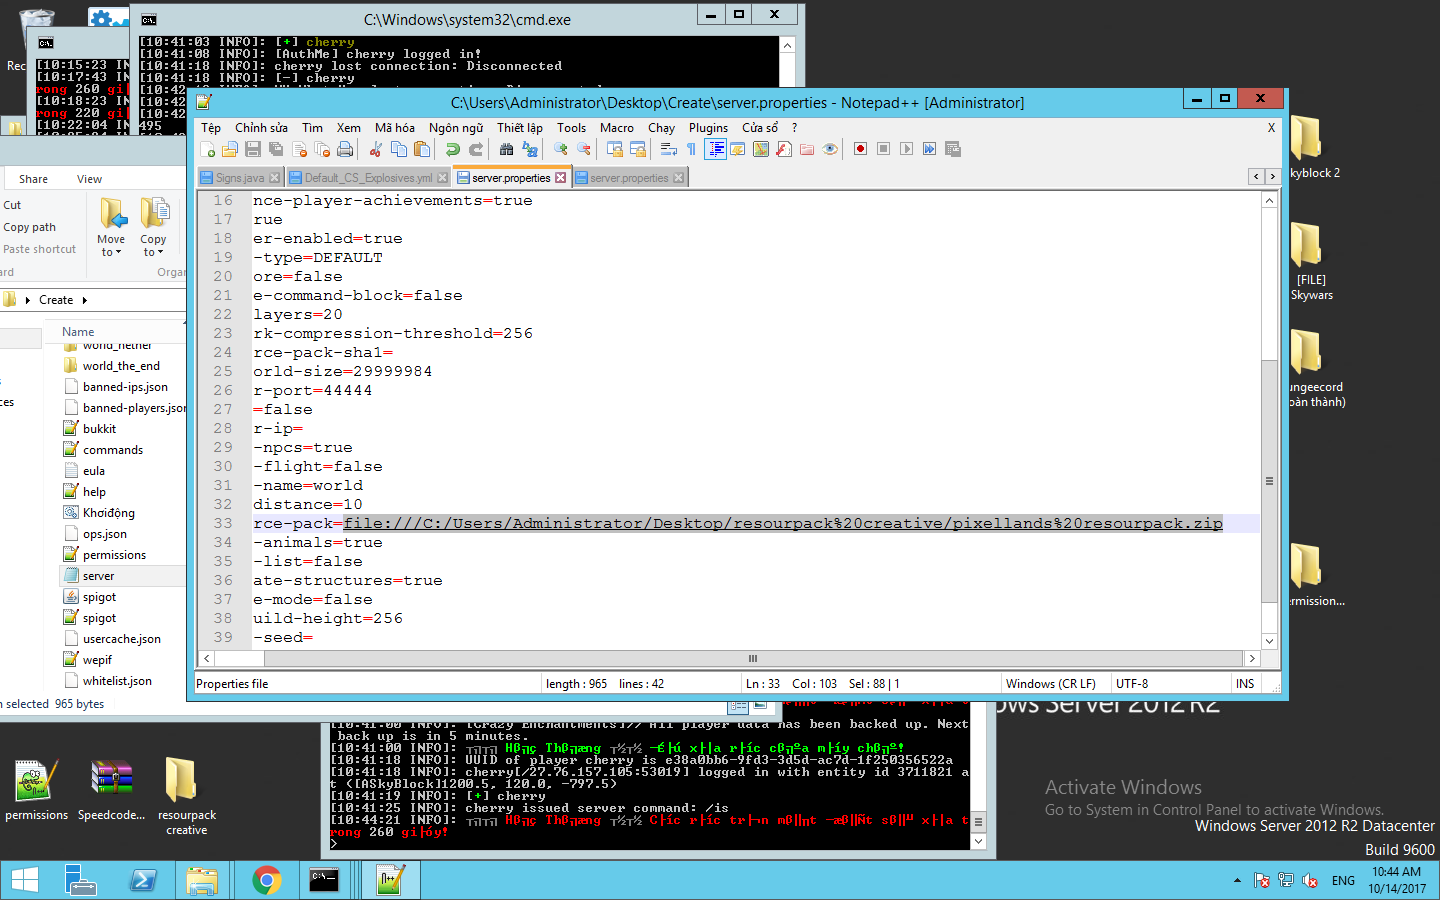Start macro recording with the red record icon
The image size is (1440, 900).
[x=860, y=149]
